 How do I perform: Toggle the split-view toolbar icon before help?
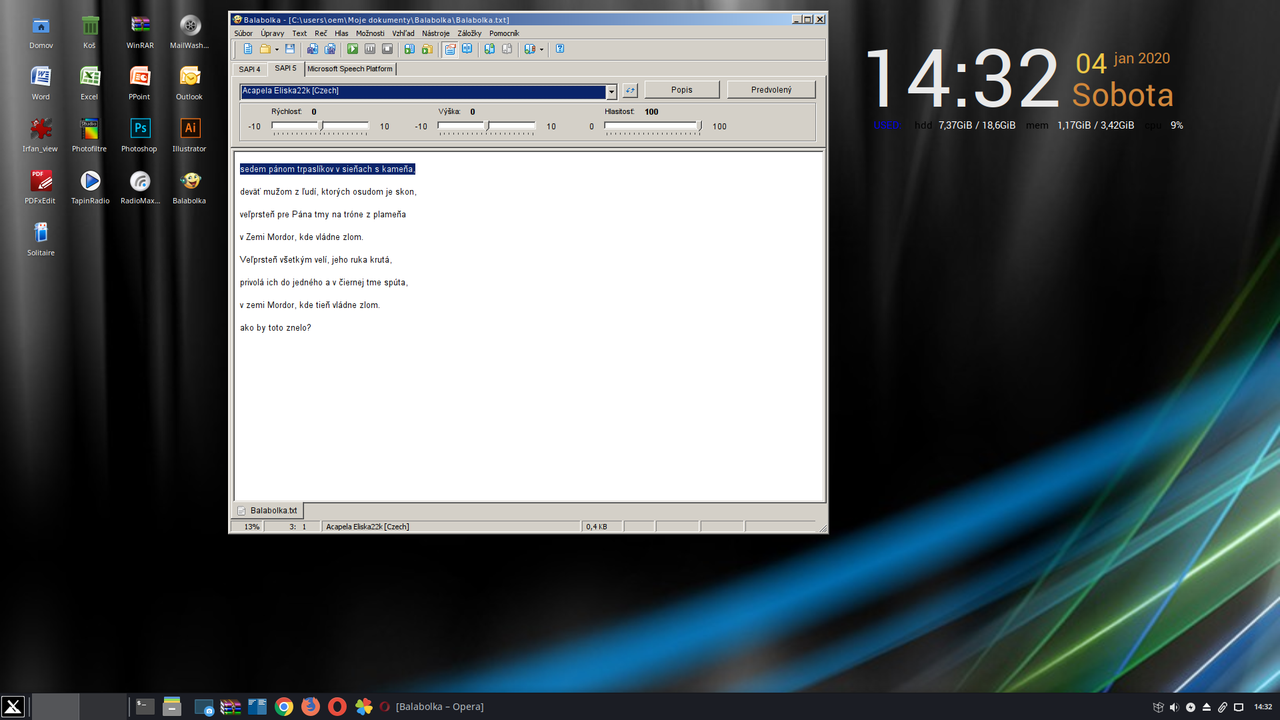tap(530, 49)
